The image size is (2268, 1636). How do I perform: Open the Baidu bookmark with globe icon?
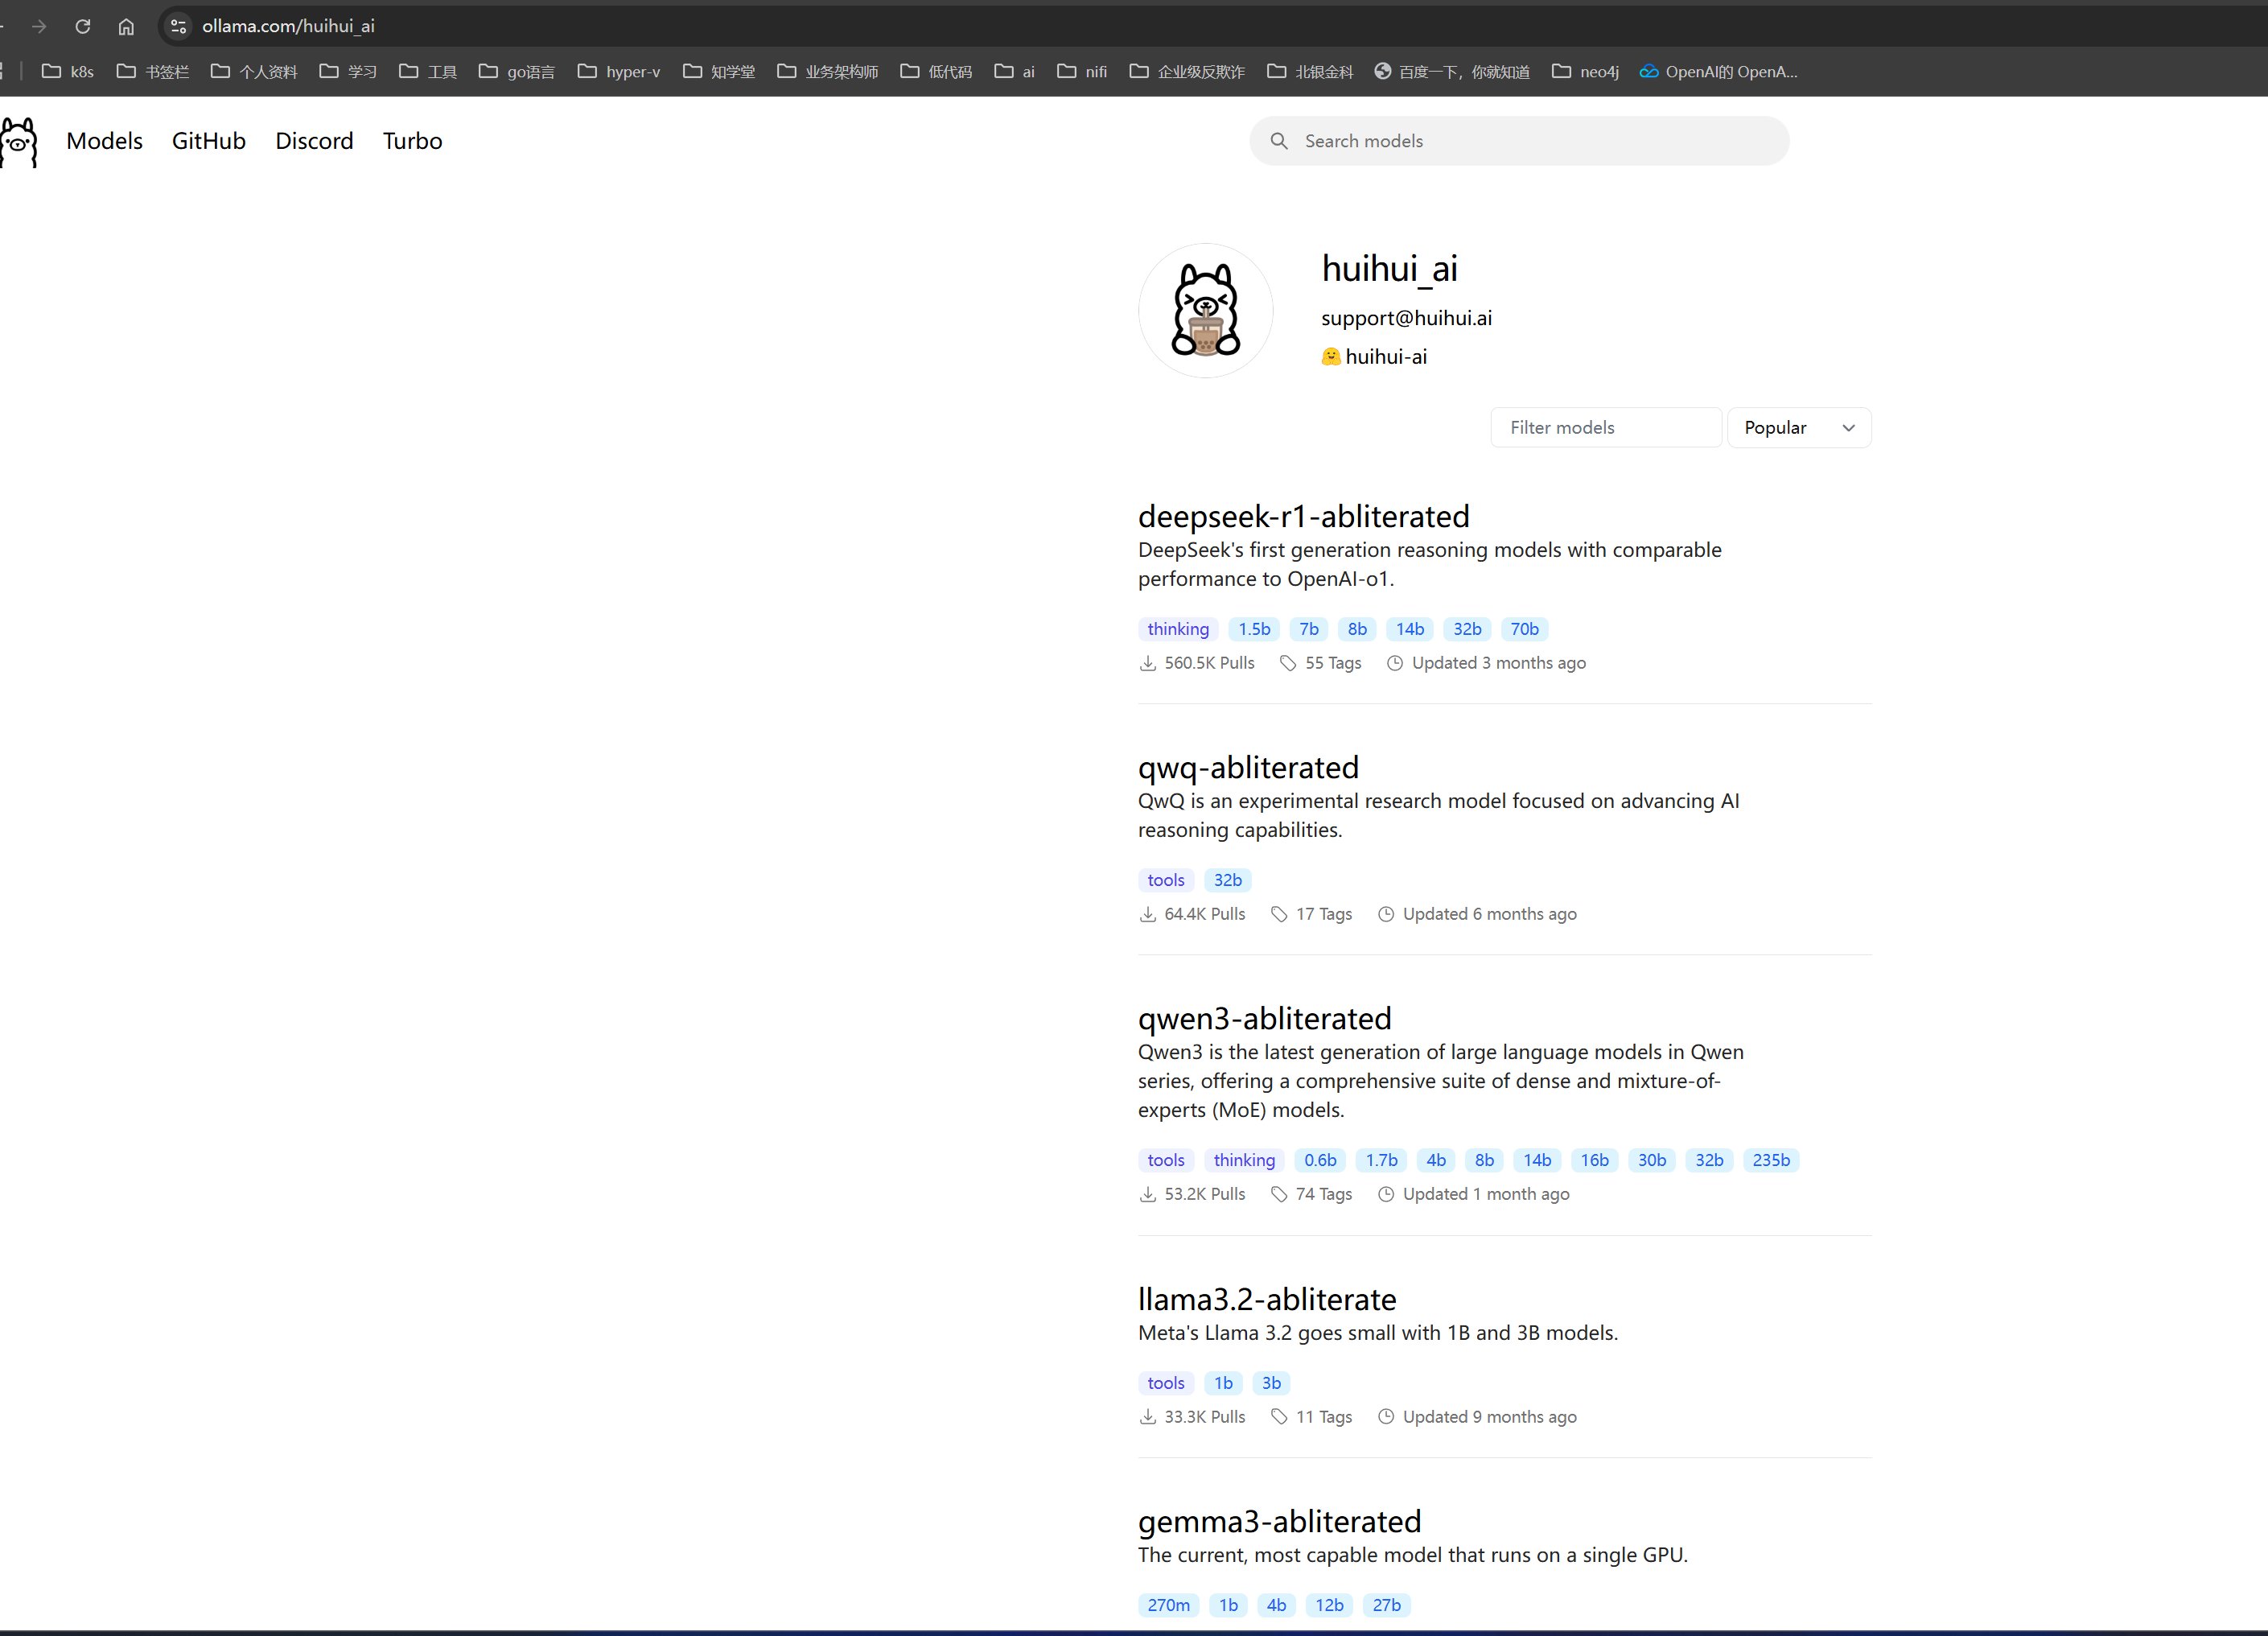pyautogui.click(x=1452, y=72)
